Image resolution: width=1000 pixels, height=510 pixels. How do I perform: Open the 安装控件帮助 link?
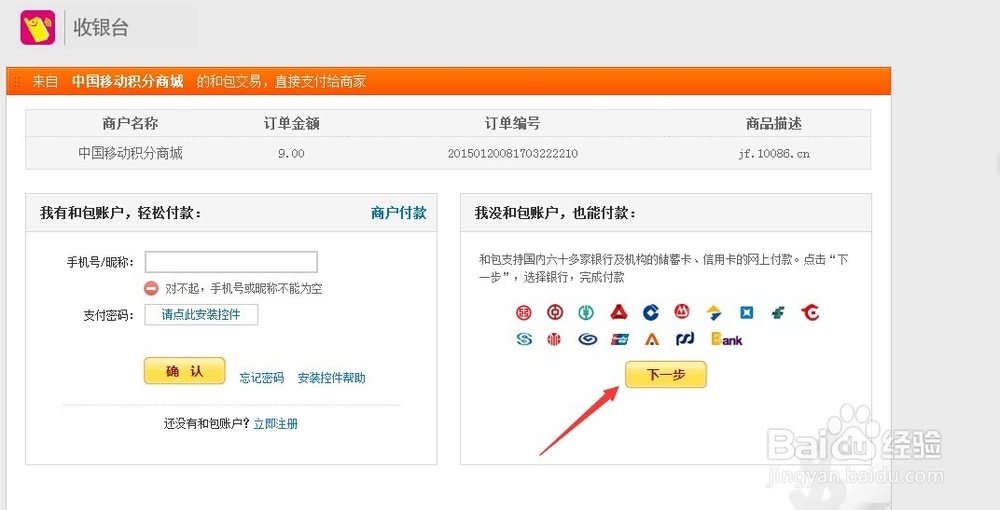point(332,378)
